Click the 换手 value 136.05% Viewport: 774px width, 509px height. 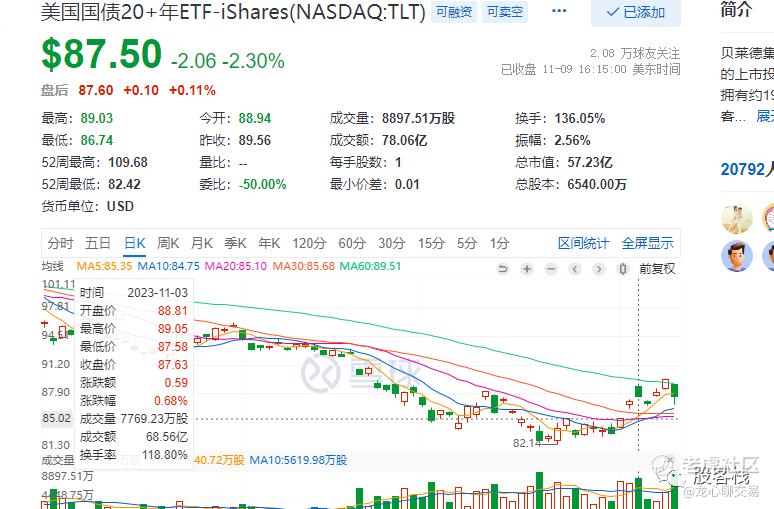tap(580, 118)
